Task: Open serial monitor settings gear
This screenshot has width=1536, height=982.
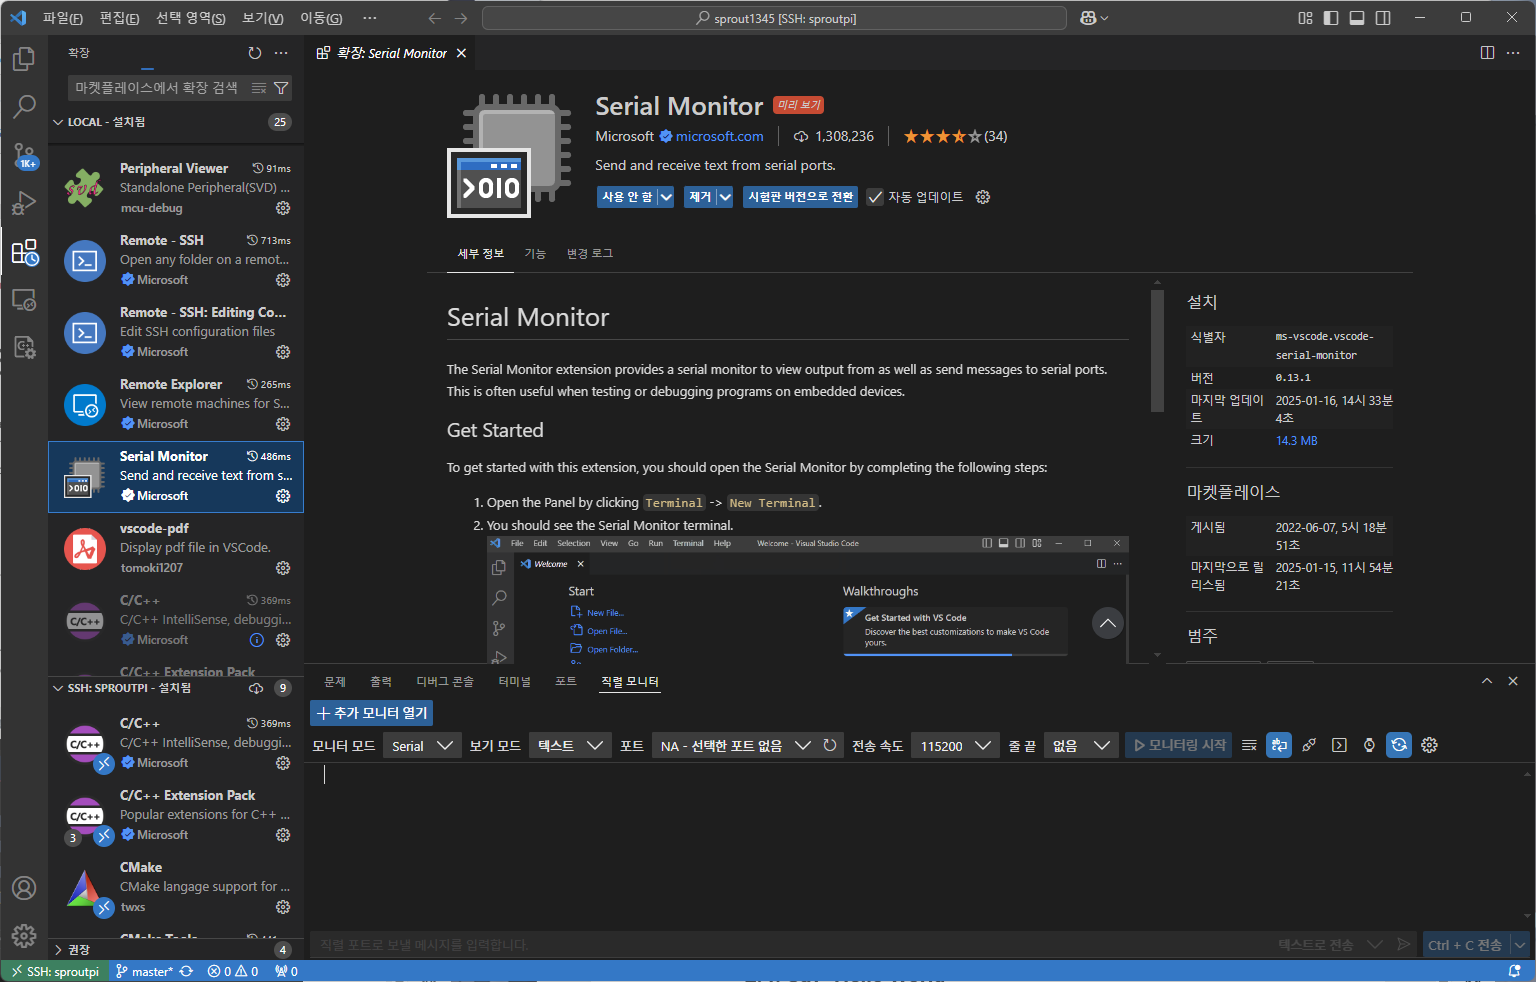Action: [1429, 745]
